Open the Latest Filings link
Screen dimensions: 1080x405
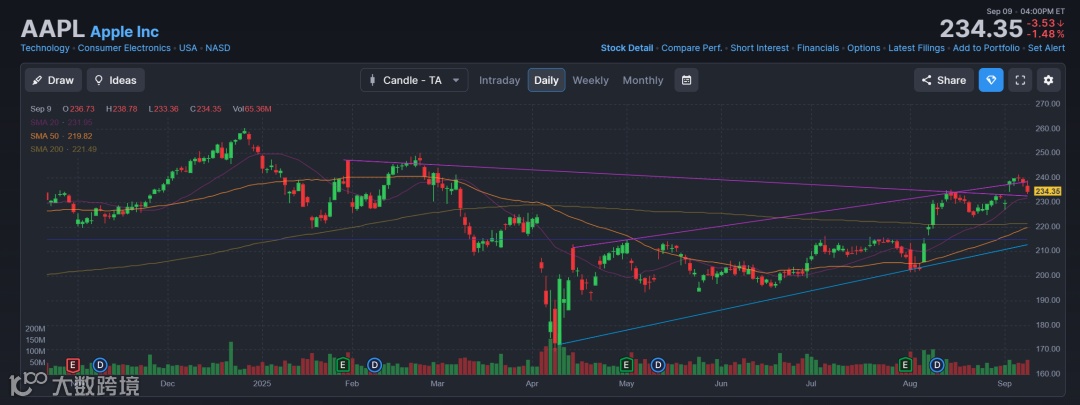point(916,48)
